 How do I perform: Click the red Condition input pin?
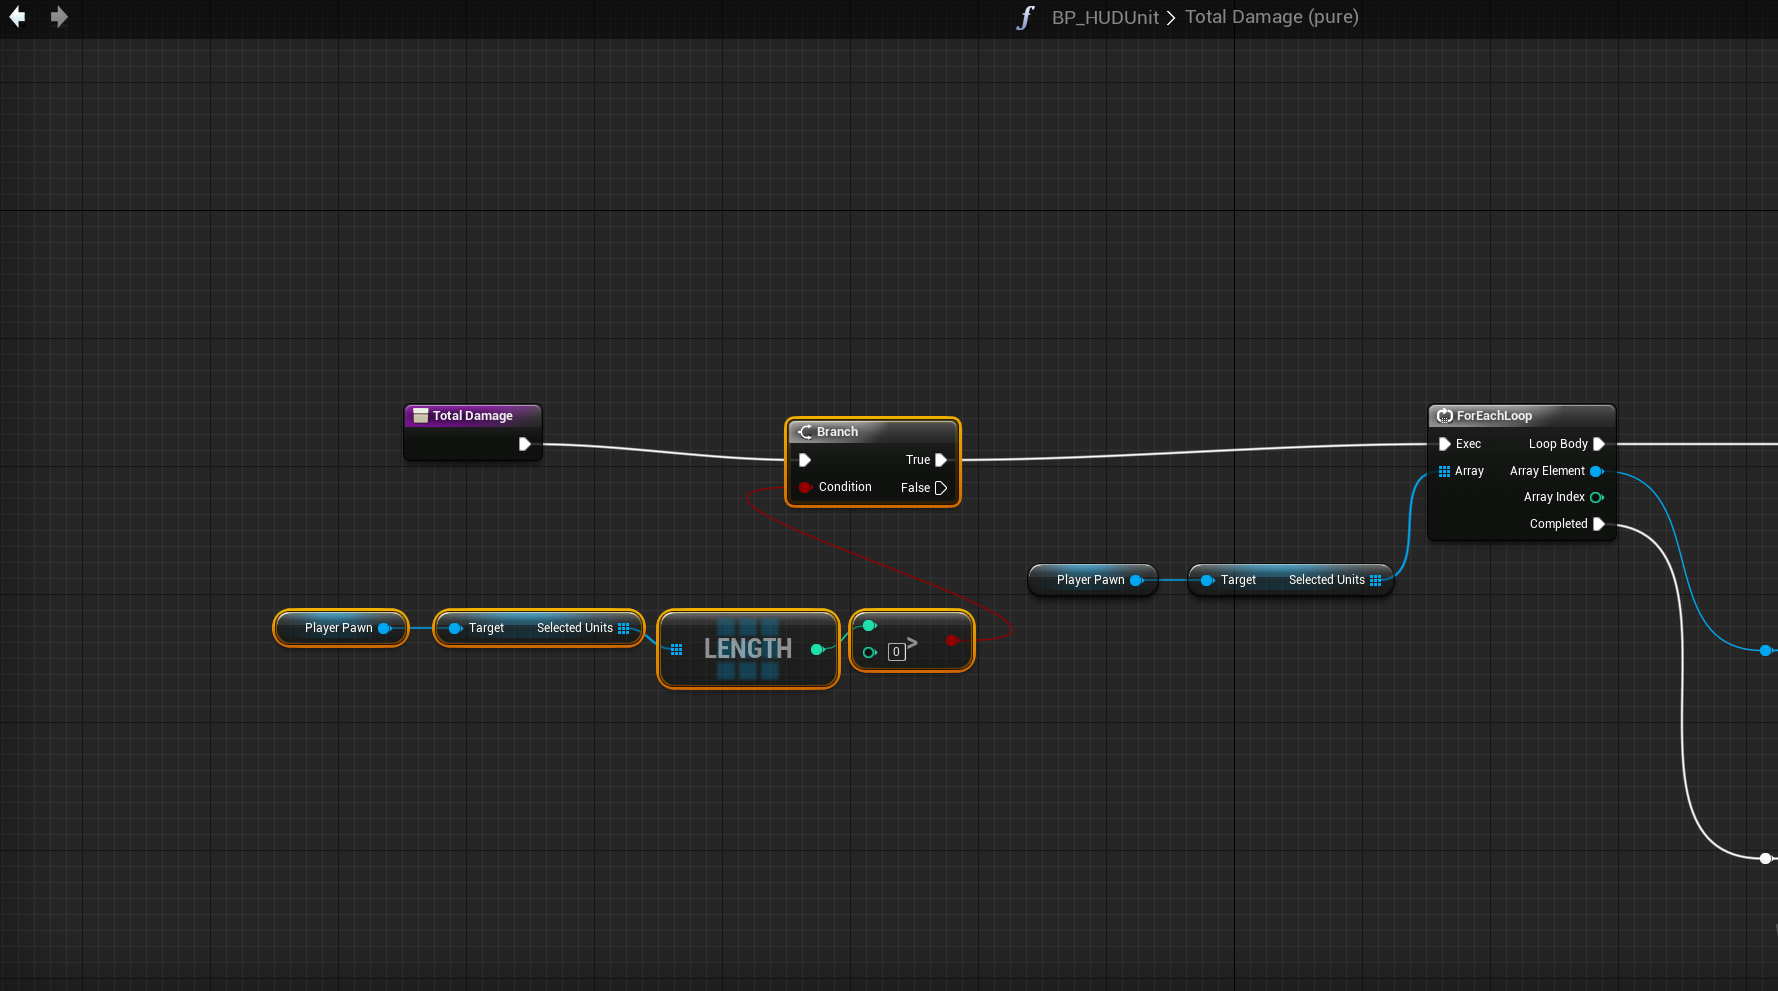[805, 487]
